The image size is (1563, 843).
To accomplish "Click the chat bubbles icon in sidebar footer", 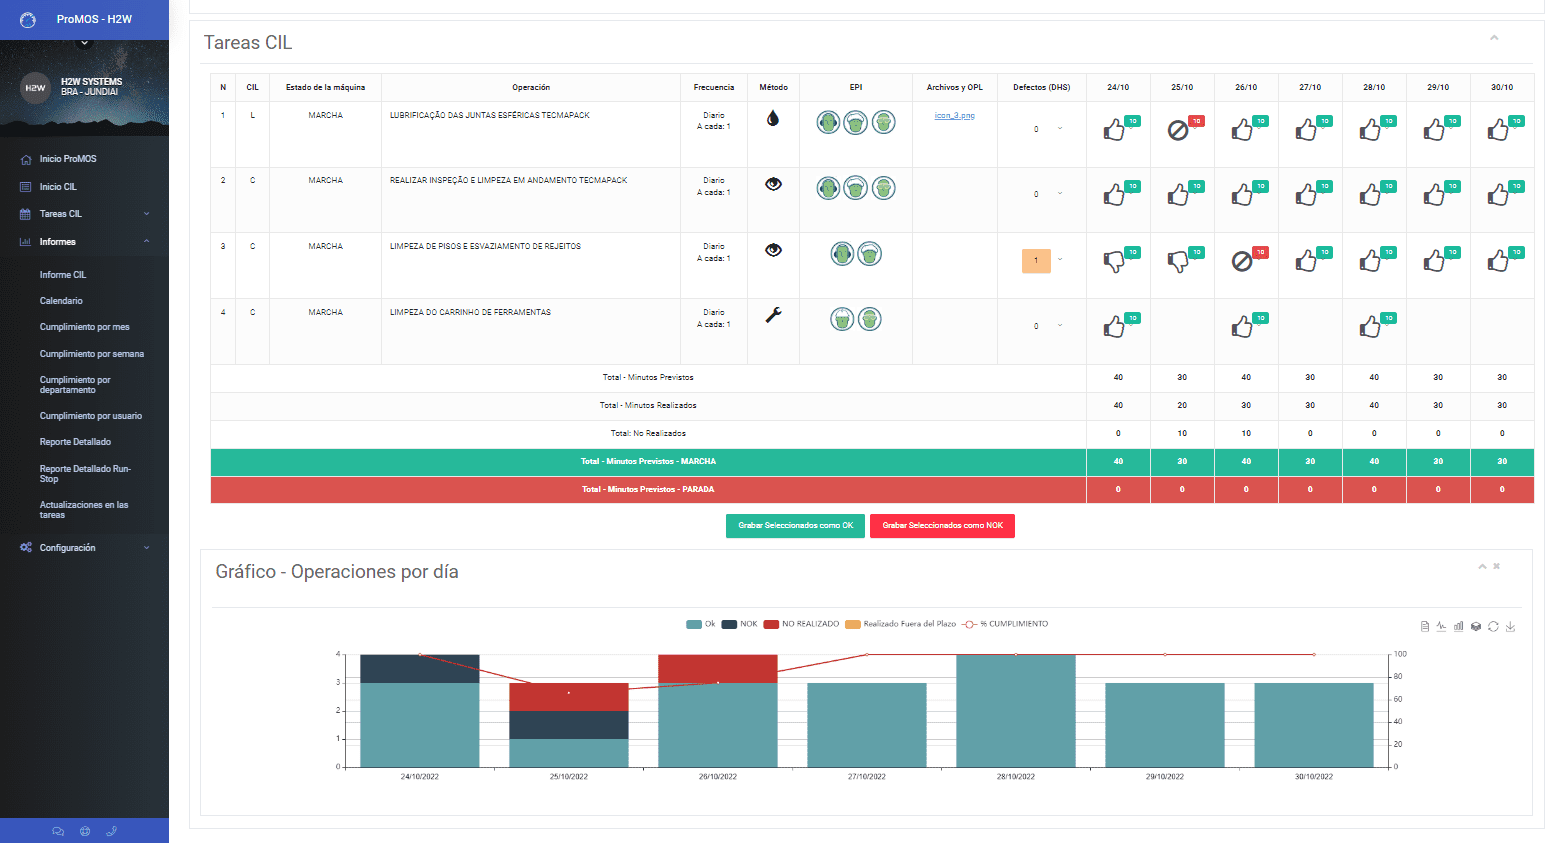I will pos(58,831).
